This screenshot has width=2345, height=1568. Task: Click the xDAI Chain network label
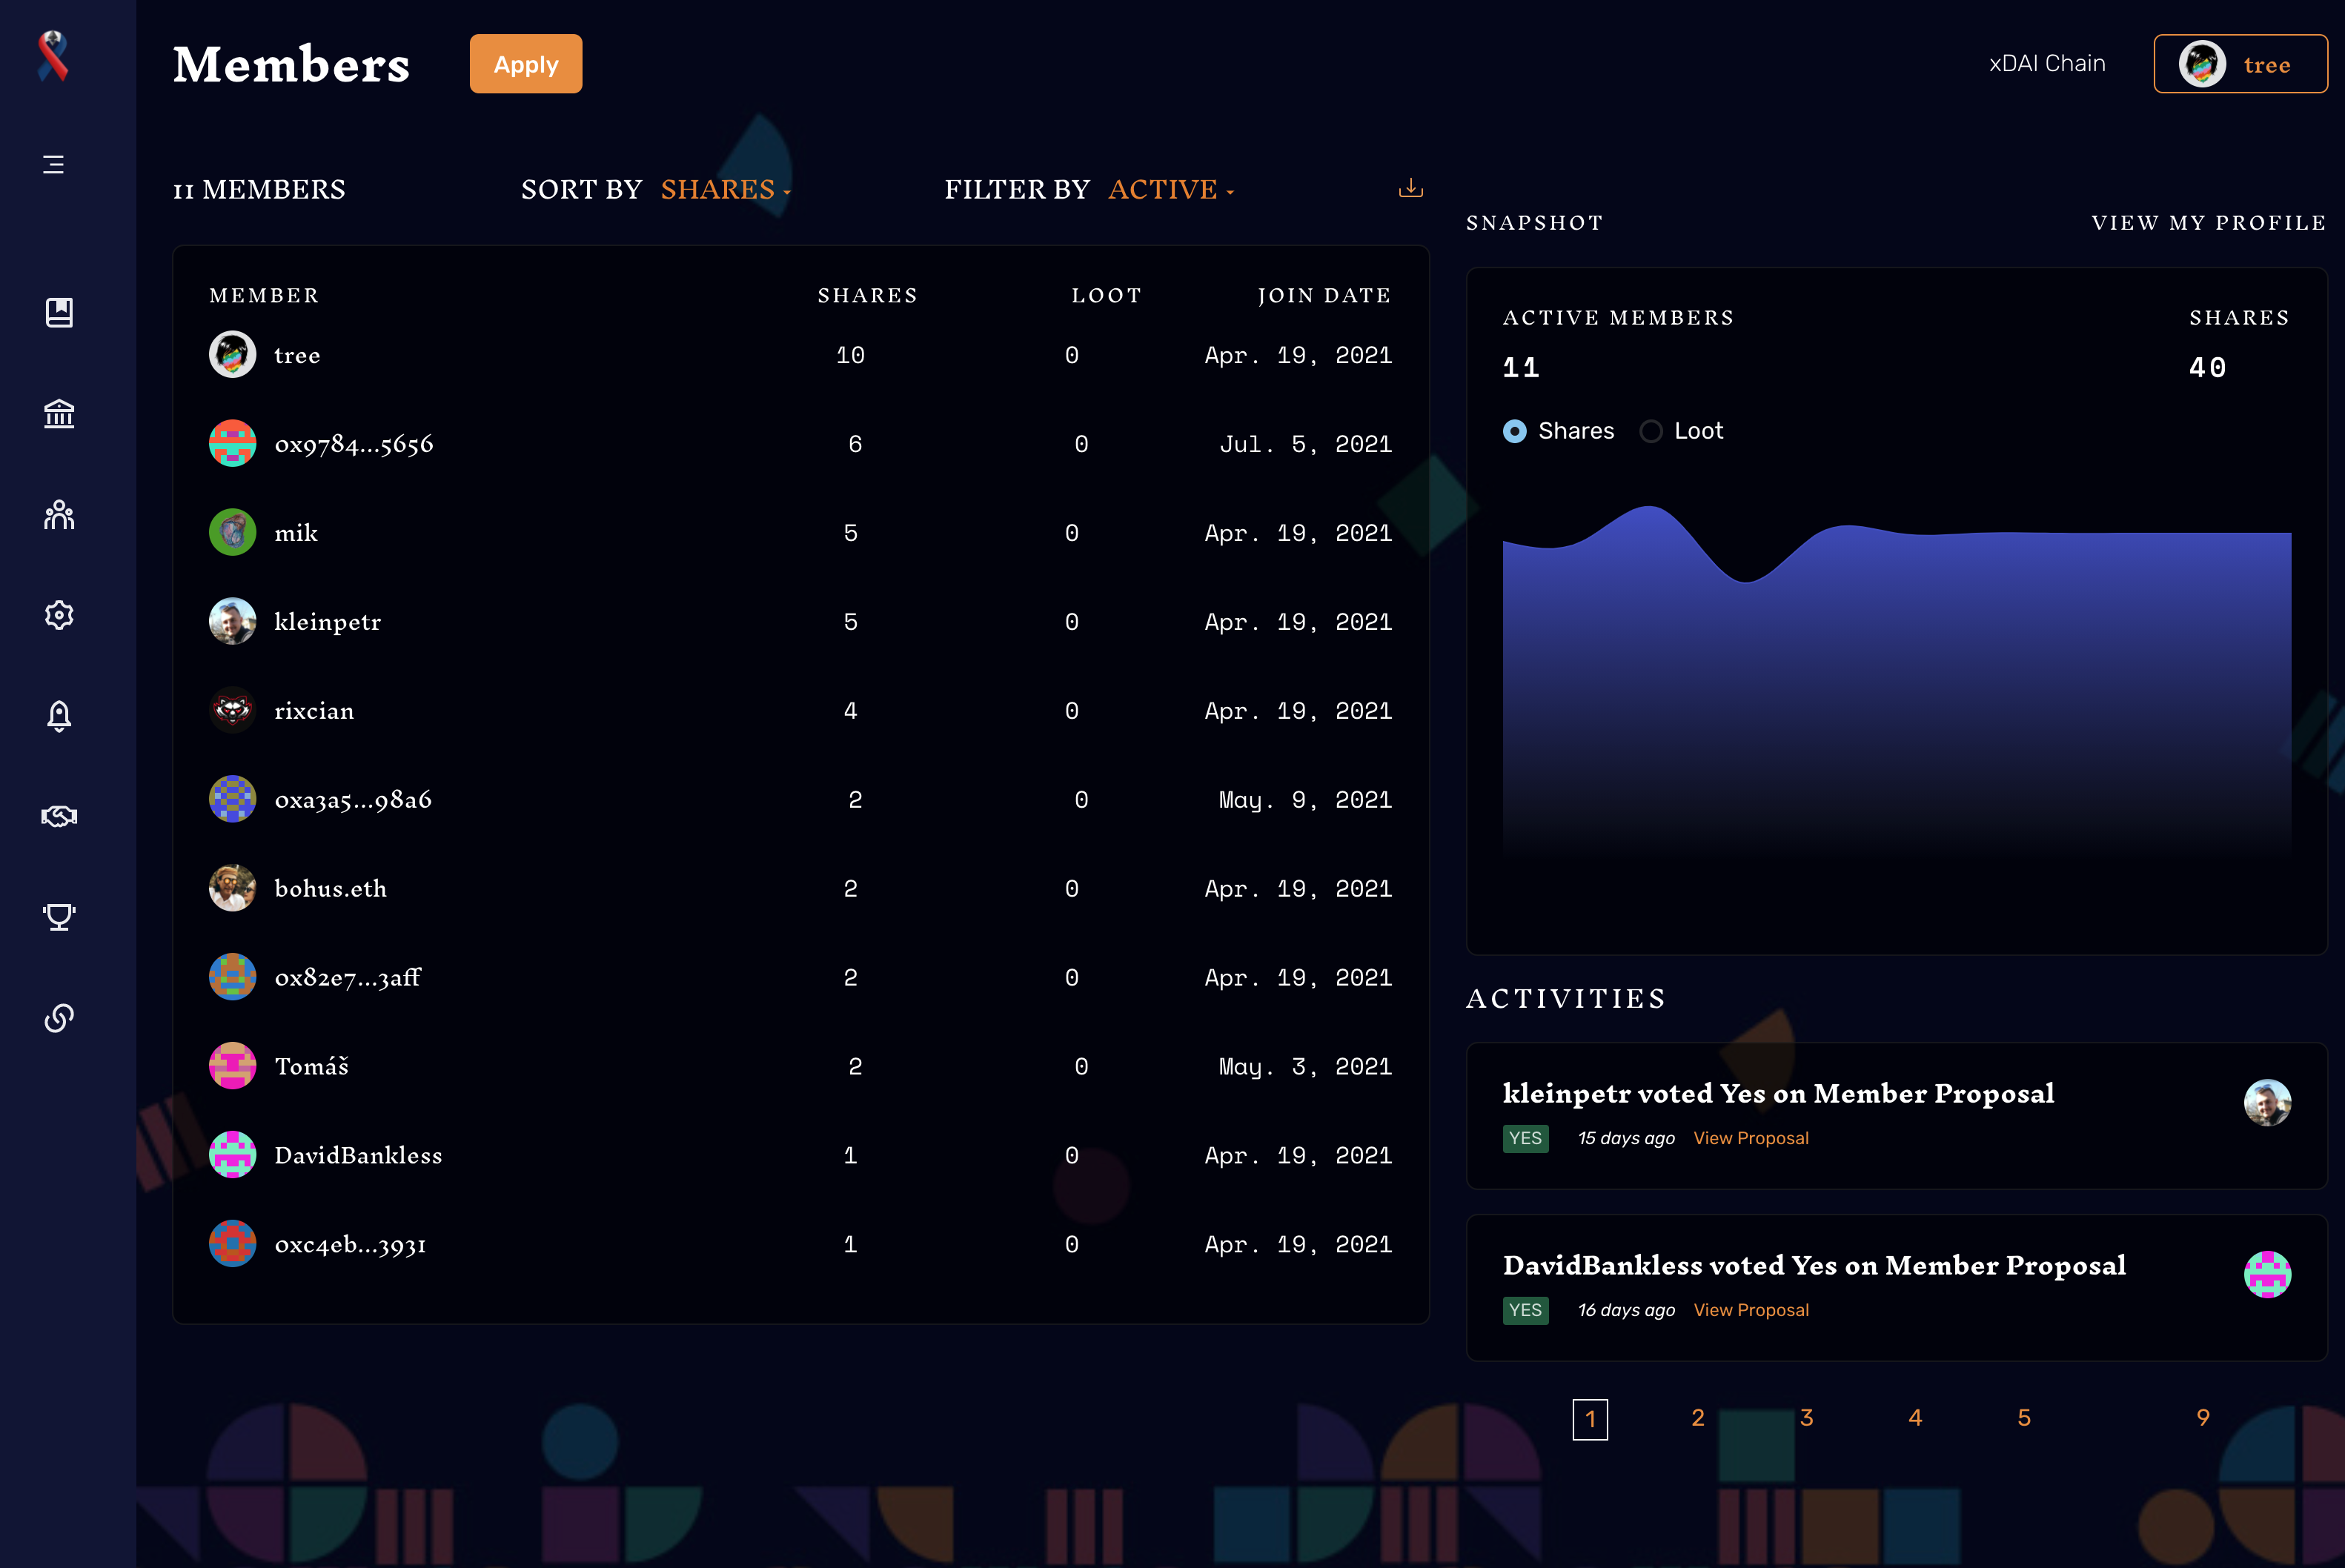pyautogui.click(x=2047, y=64)
